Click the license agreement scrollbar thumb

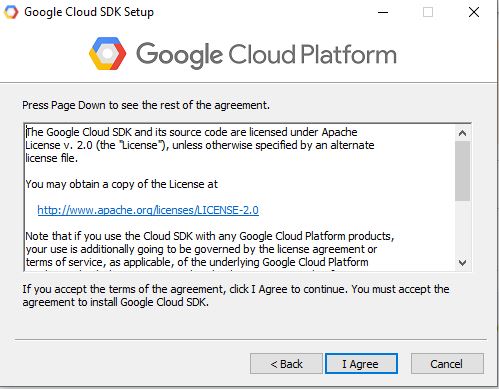click(x=462, y=171)
